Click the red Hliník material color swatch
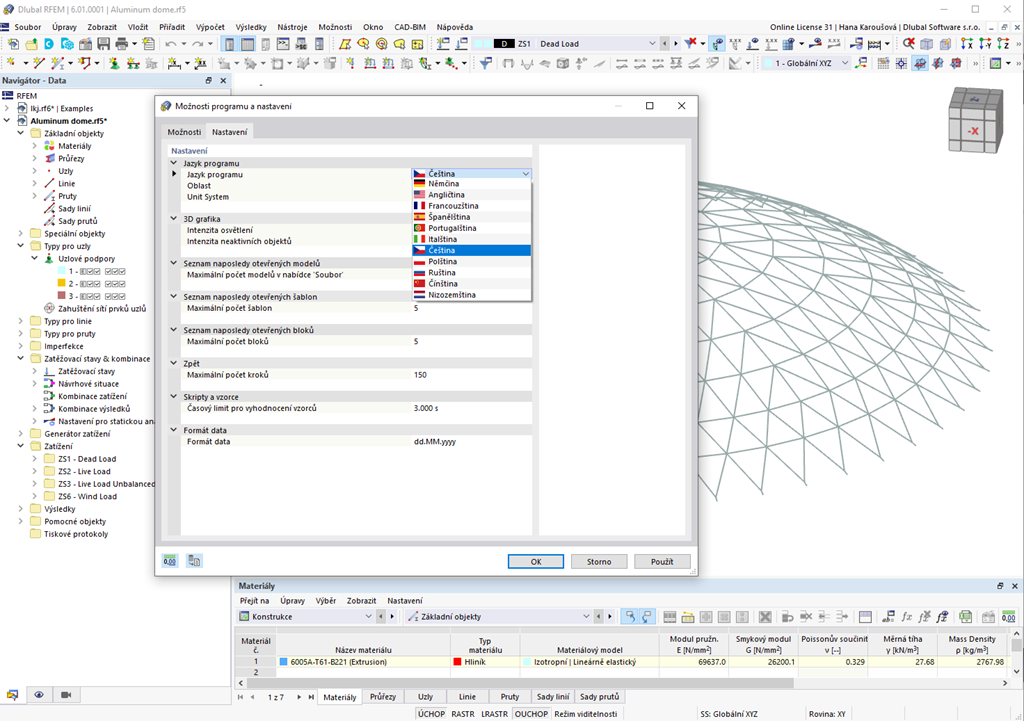 click(457, 662)
